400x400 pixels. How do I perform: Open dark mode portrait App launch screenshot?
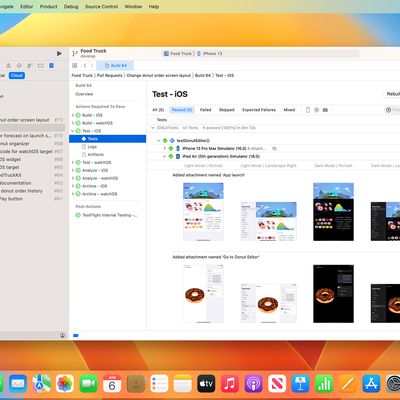pos(333,212)
